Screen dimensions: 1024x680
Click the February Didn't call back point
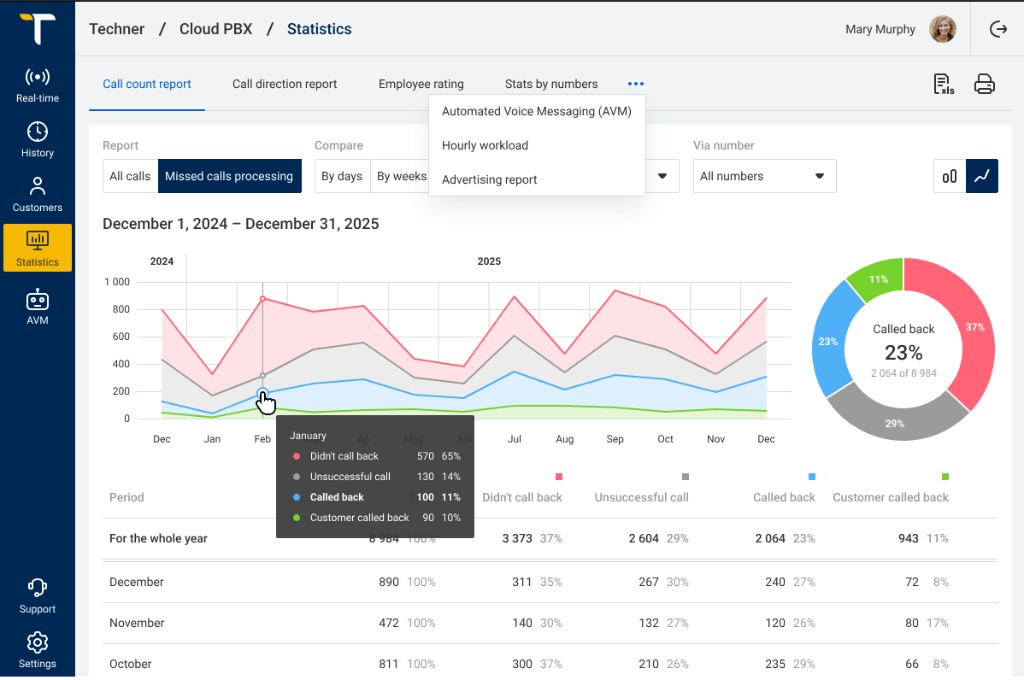click(x=263, y=299)
